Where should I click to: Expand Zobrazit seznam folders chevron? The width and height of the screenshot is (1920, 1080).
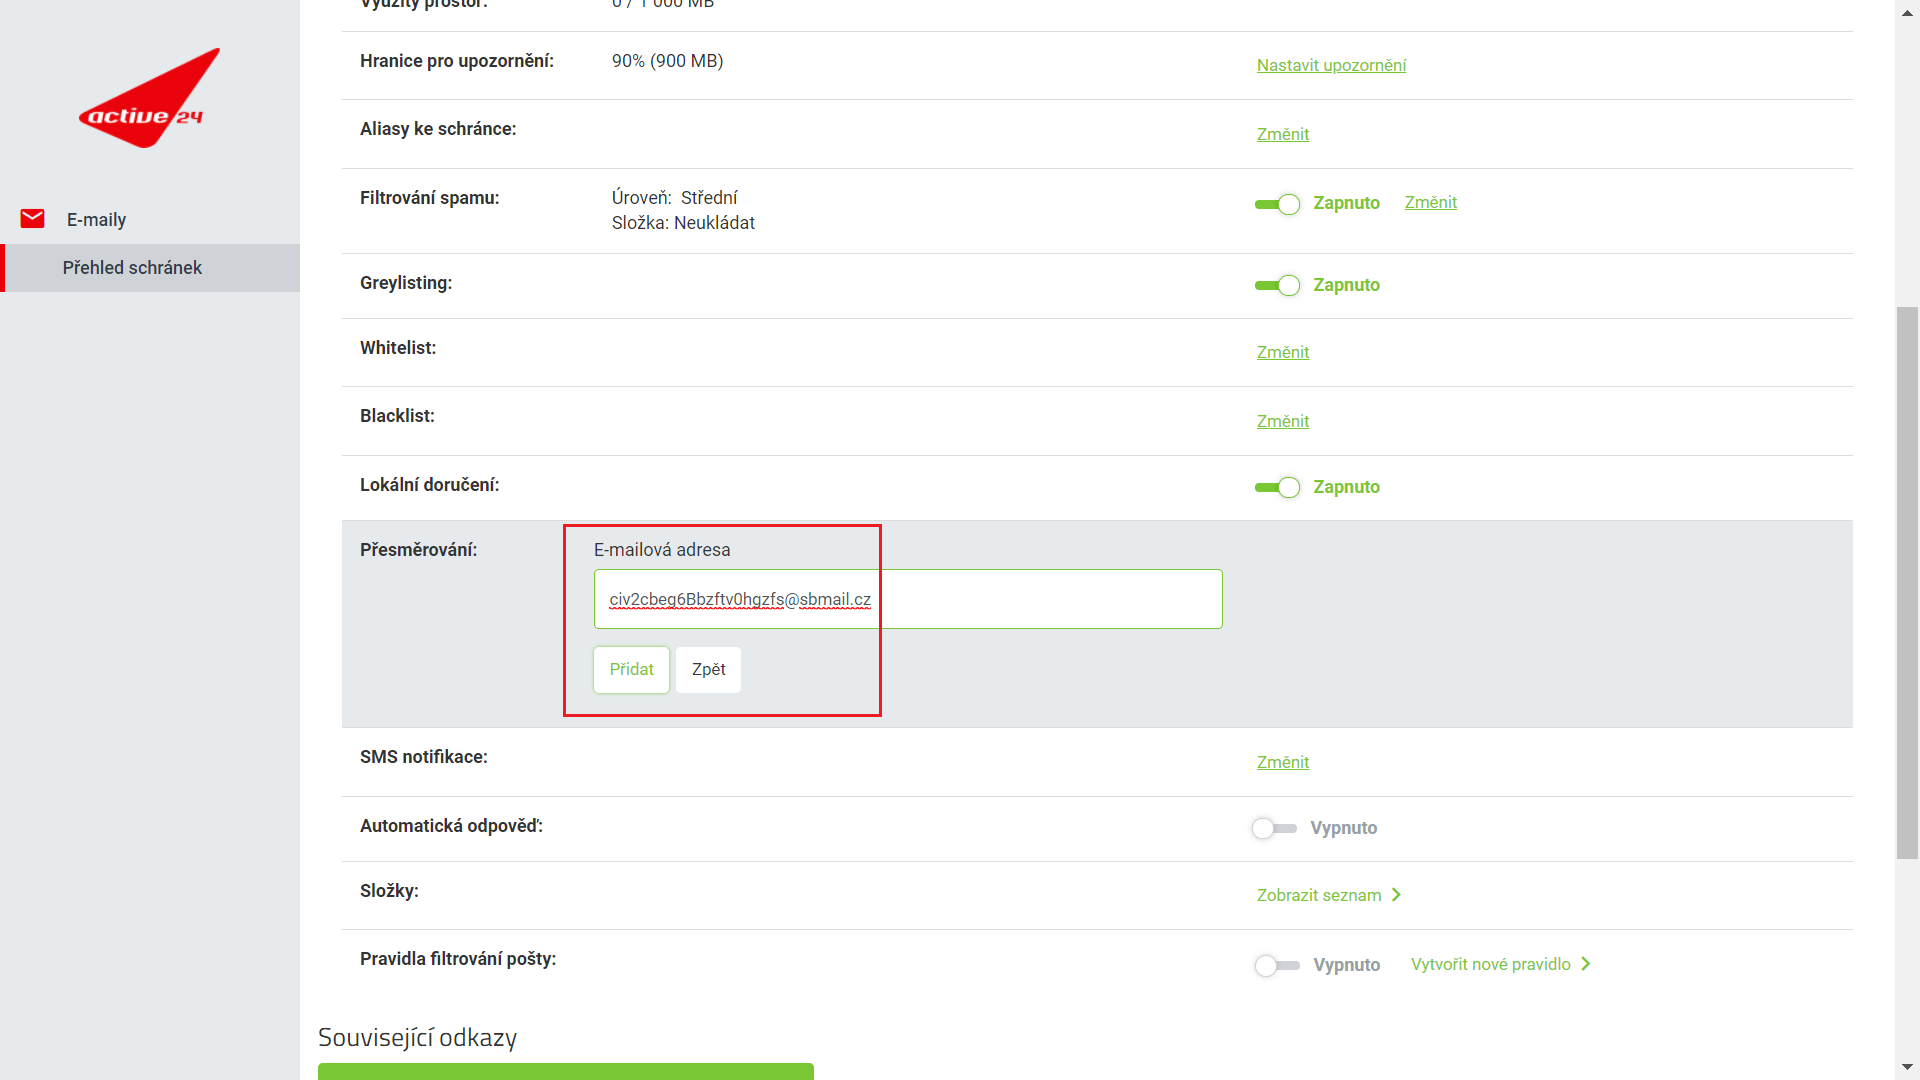pos(1396,895)
